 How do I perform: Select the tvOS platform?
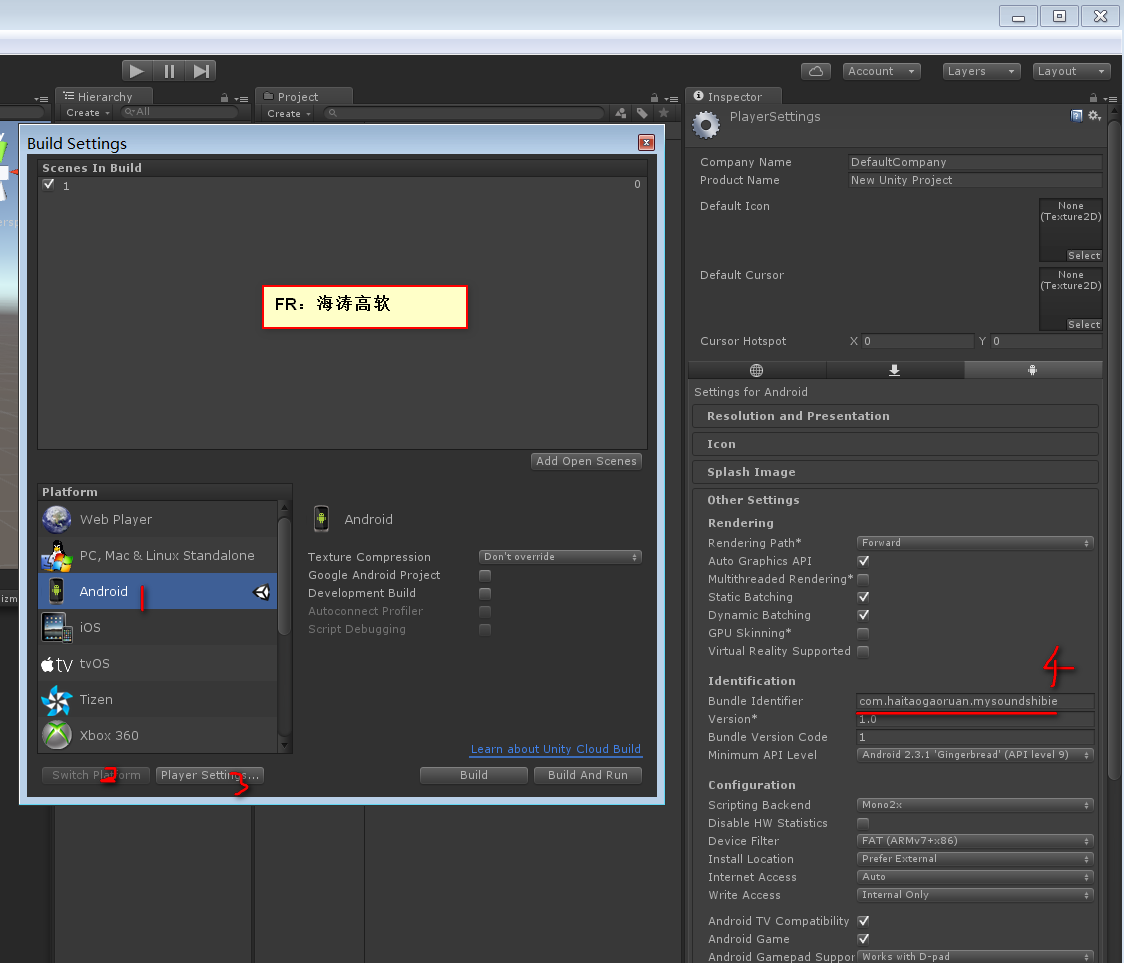pyautogui.click(x=158, y=663)
